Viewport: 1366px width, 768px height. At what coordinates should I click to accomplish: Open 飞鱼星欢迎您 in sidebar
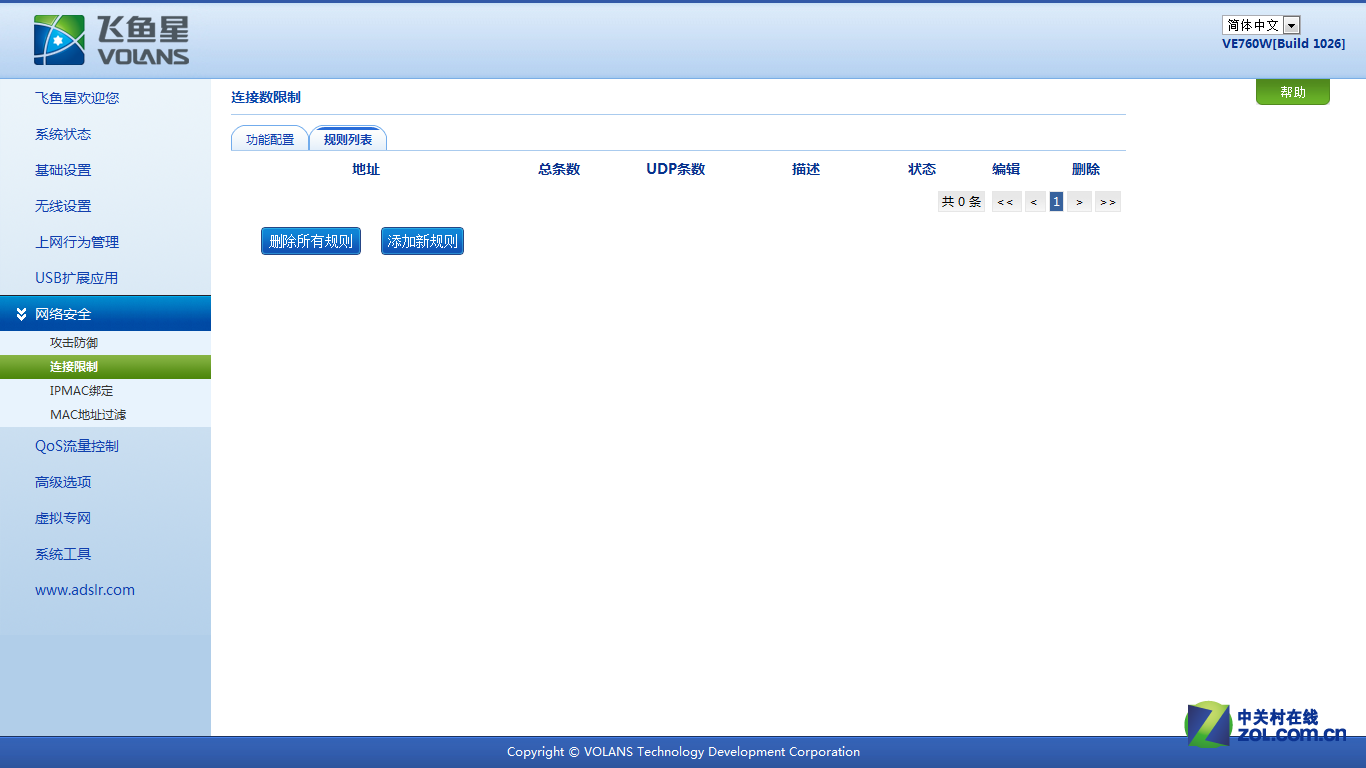click(x=77, y=98)
